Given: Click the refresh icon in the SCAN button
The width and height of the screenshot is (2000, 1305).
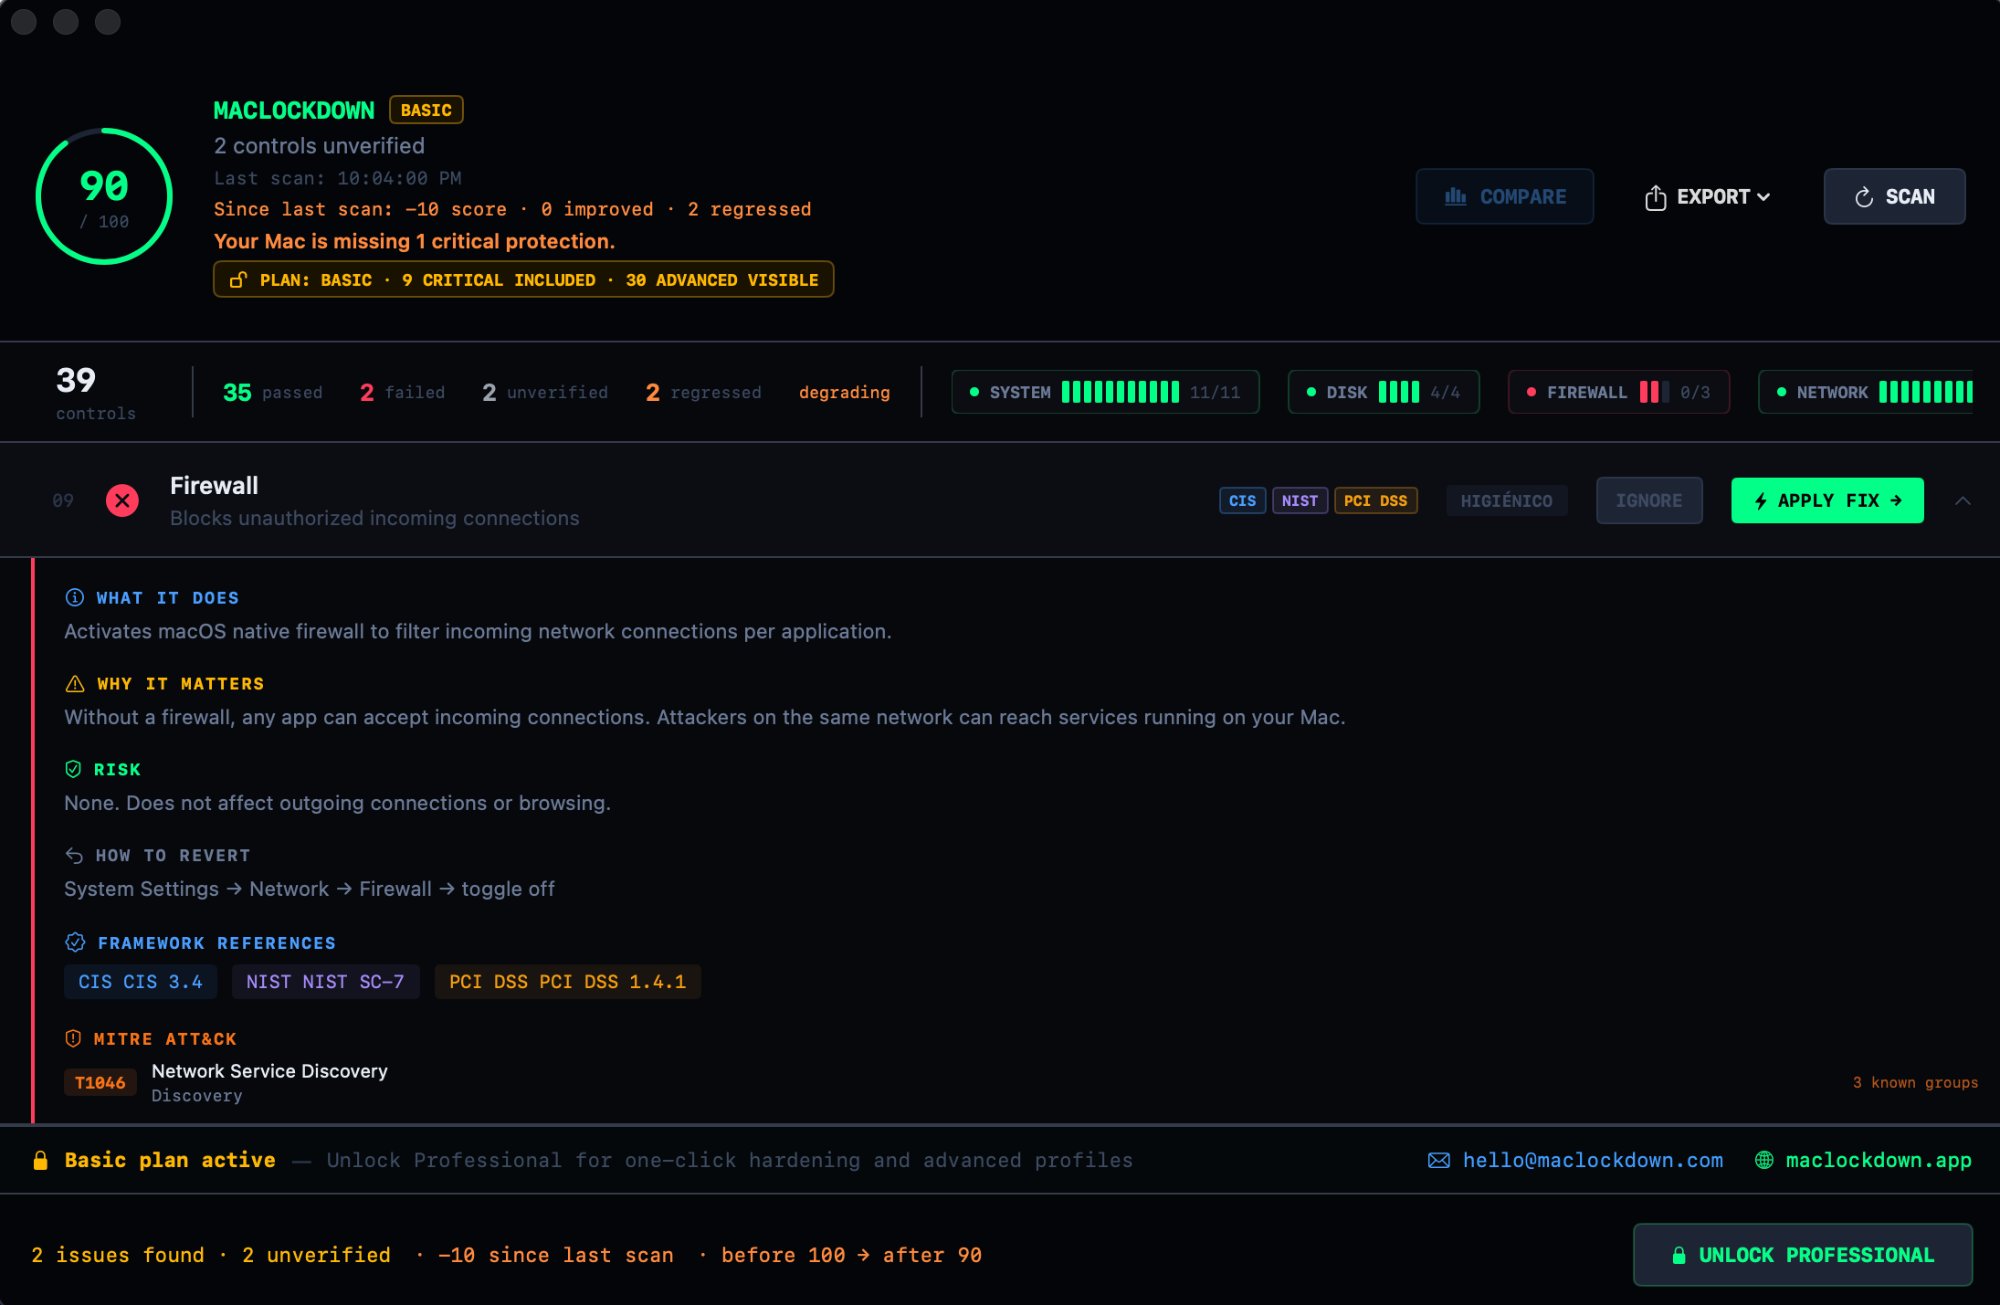Looking at the screenshot, I should point(1864,197).
